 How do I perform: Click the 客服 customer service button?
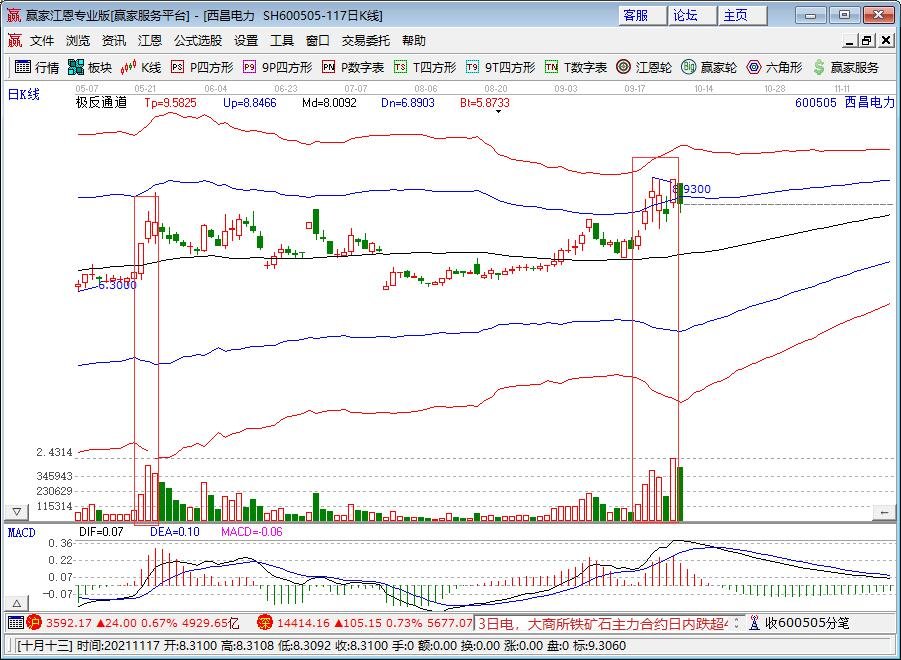coord(635,15)
